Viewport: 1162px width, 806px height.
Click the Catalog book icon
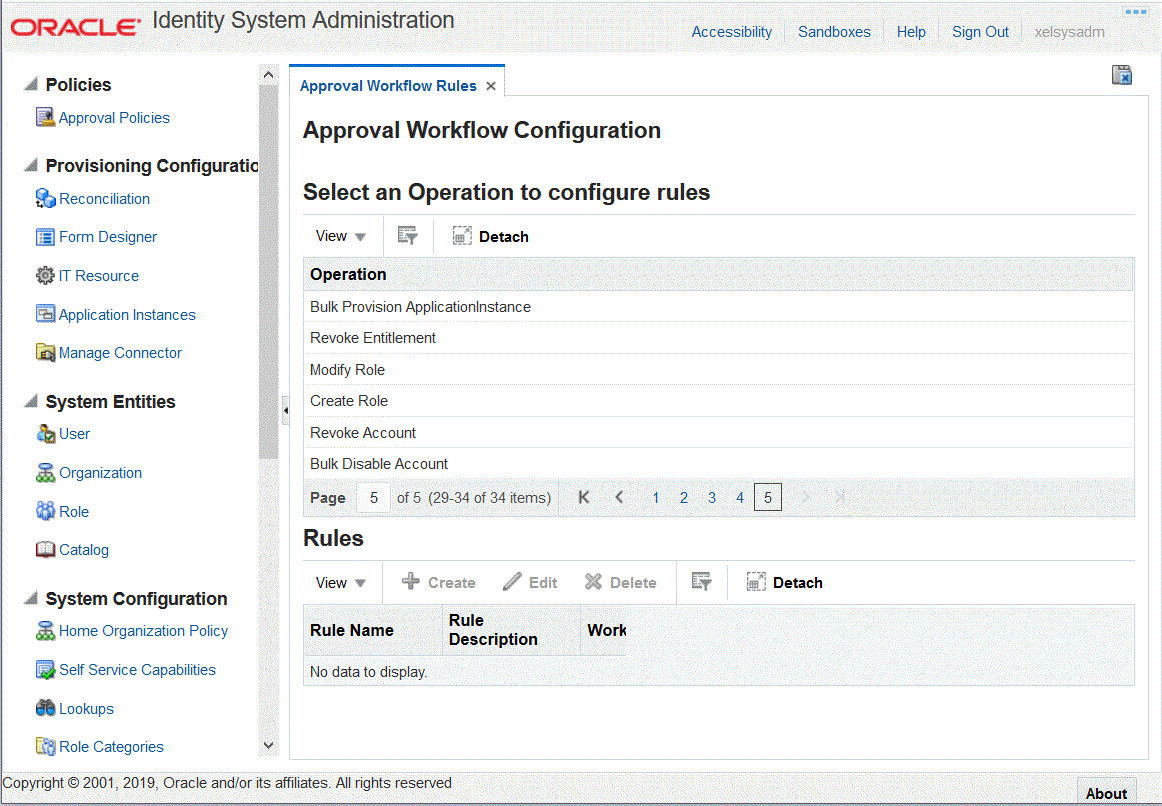pos(45,550)
